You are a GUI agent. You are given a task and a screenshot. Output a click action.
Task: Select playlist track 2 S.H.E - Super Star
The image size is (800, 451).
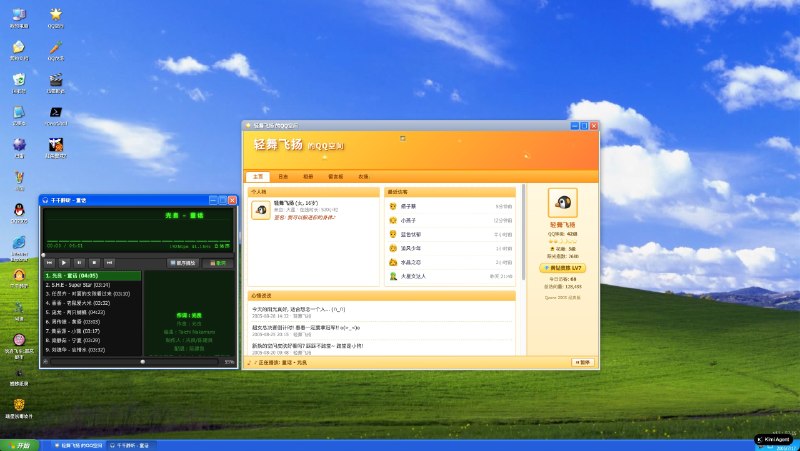pos(92,285)
